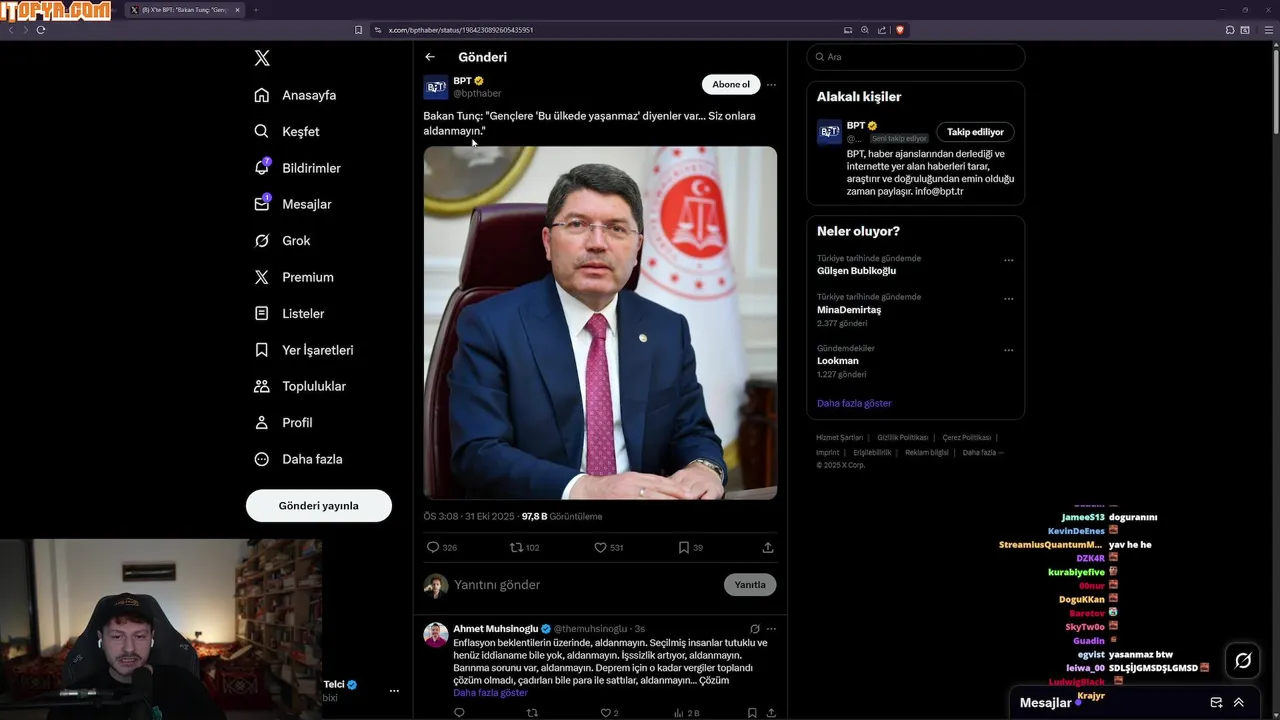Screen dimensions: 1280x720
Task: Go to the X logo home icon
Action: [262, 58]
